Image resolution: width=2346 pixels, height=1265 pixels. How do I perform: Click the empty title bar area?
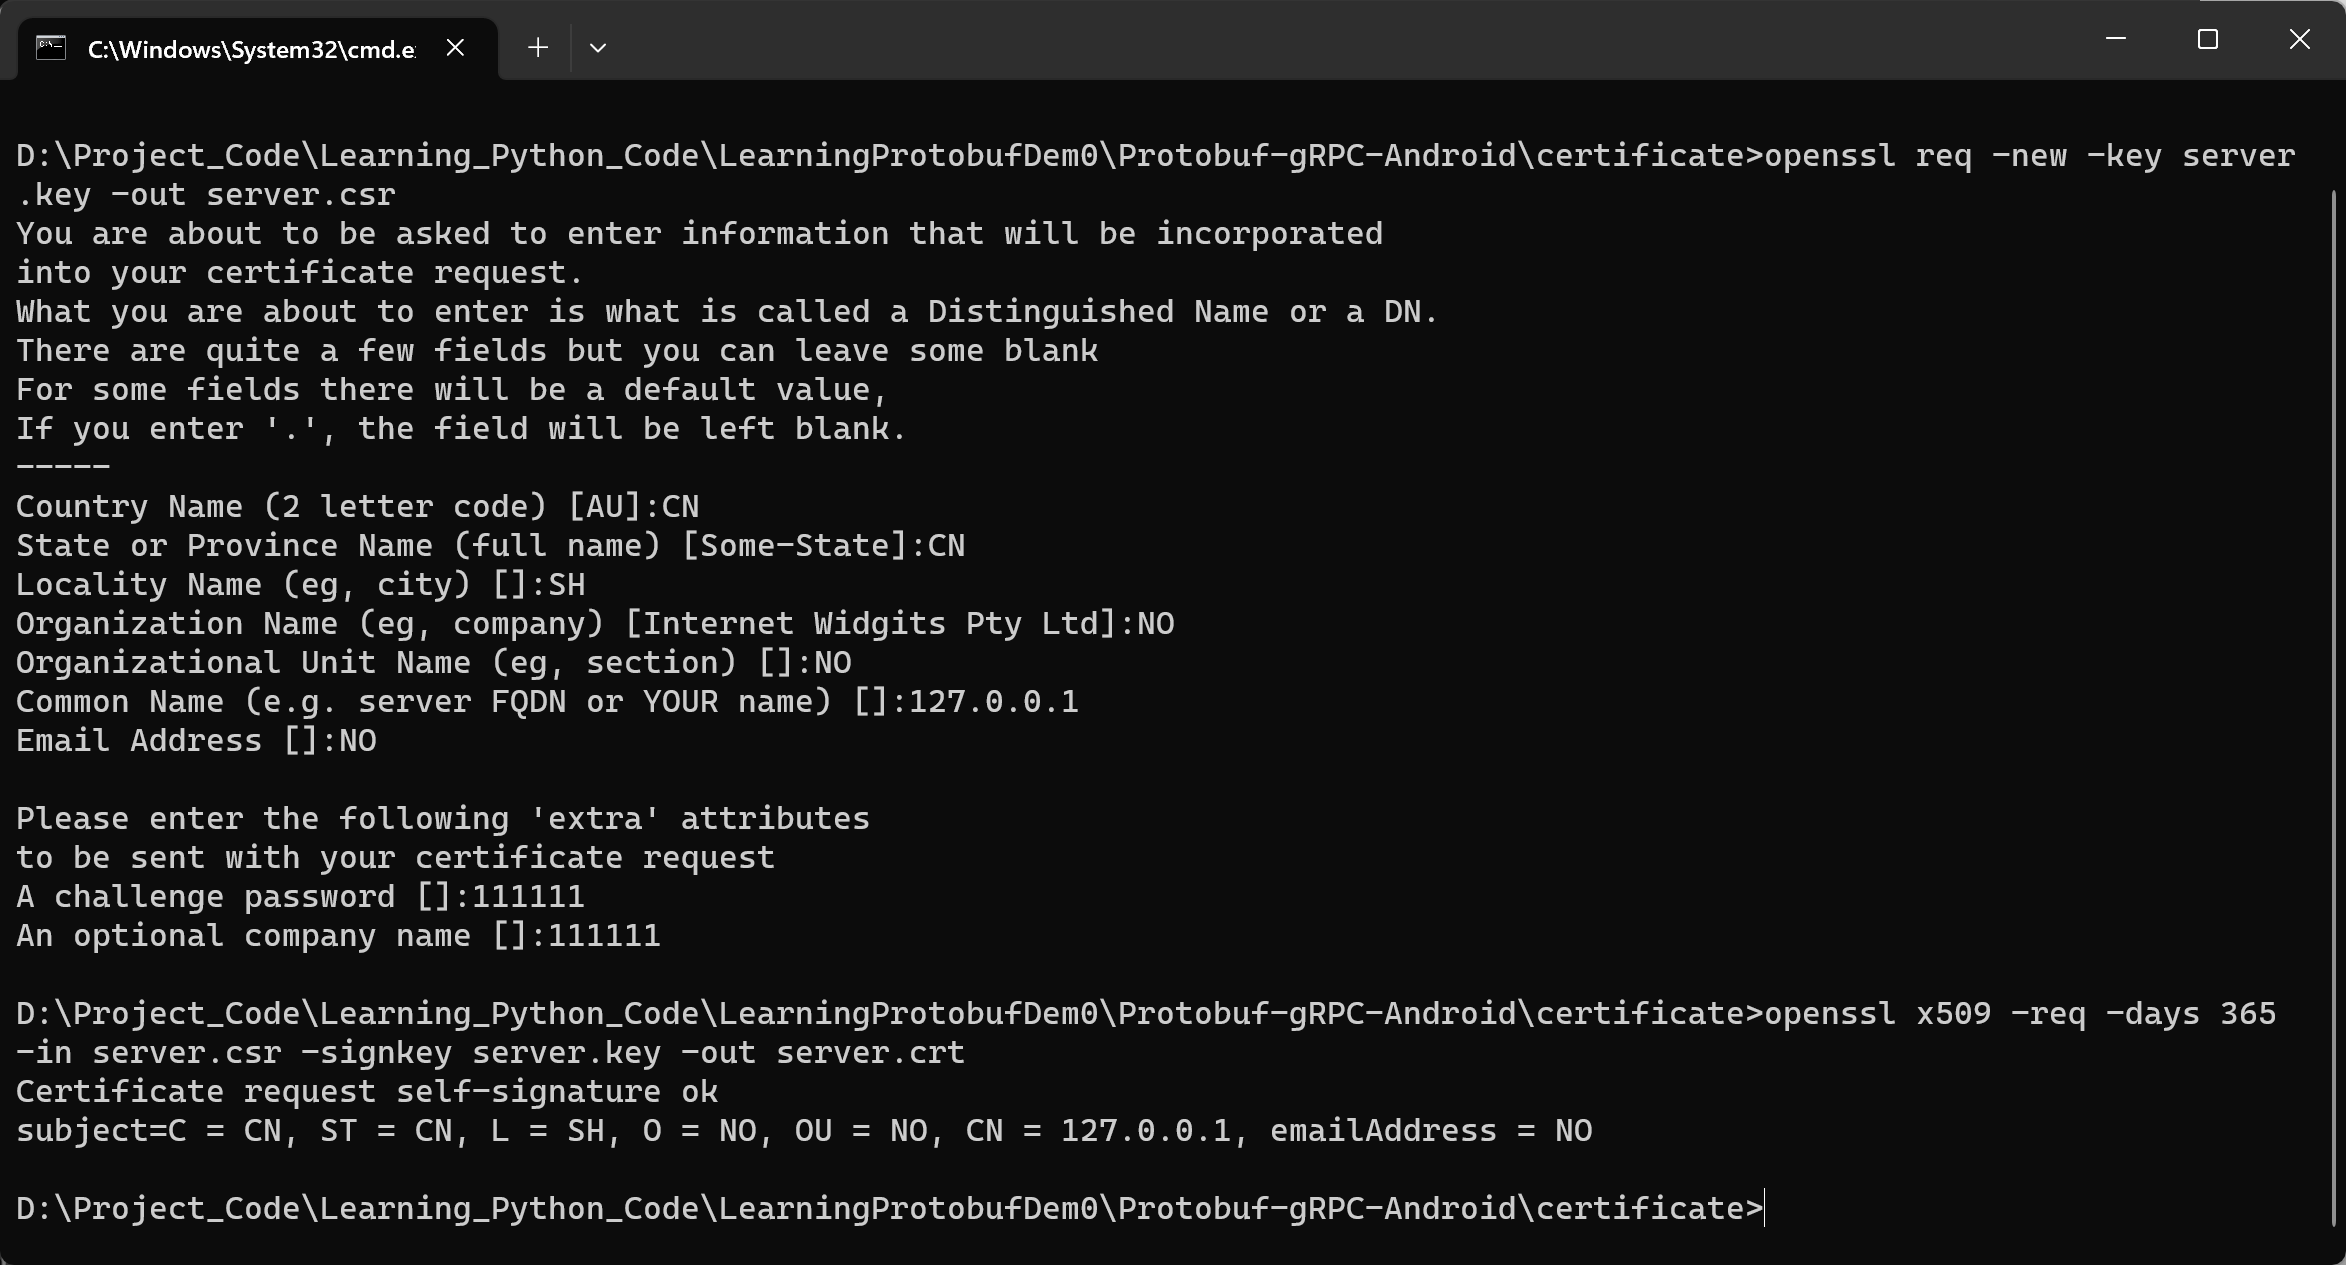[x=1300, y=40]
